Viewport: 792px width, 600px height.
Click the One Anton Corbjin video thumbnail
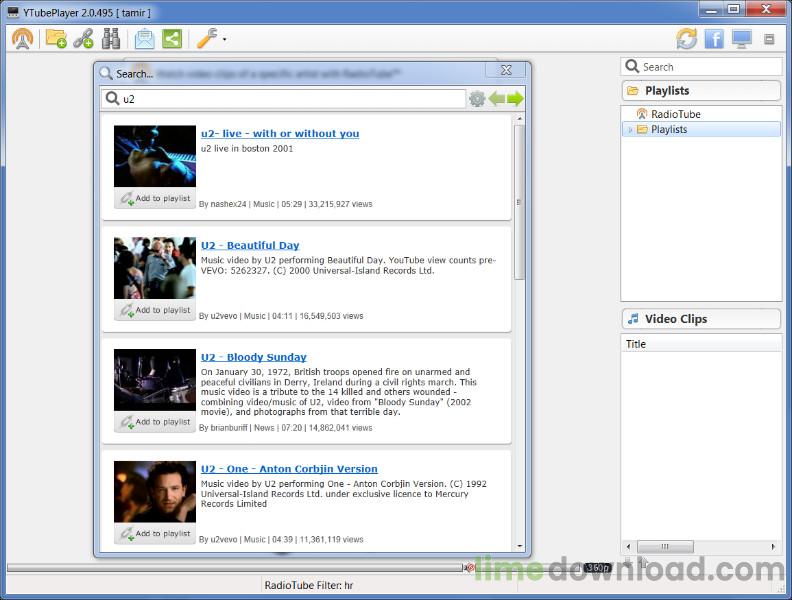tap(155, 491)
